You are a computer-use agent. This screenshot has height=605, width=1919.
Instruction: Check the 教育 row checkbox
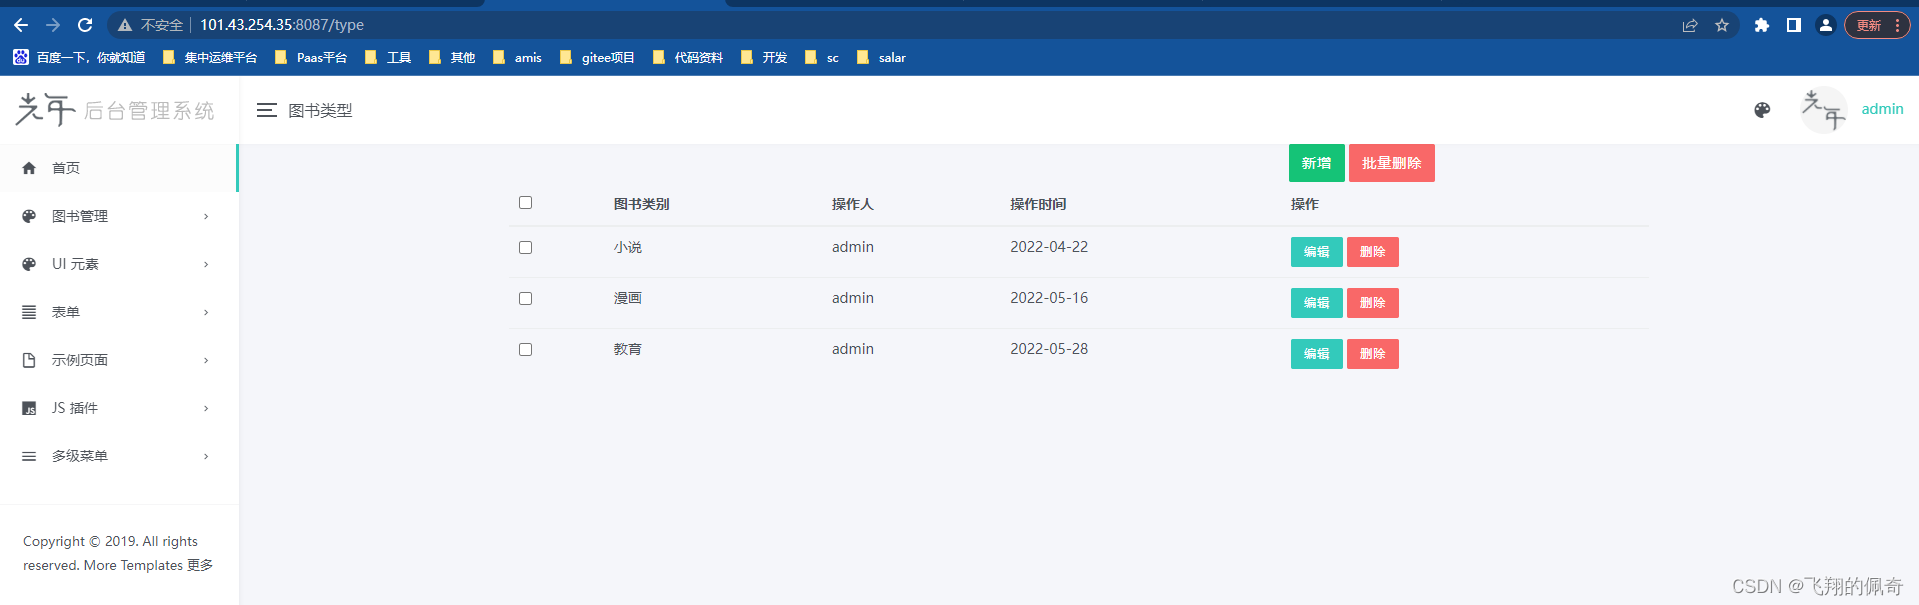(525, 350)
